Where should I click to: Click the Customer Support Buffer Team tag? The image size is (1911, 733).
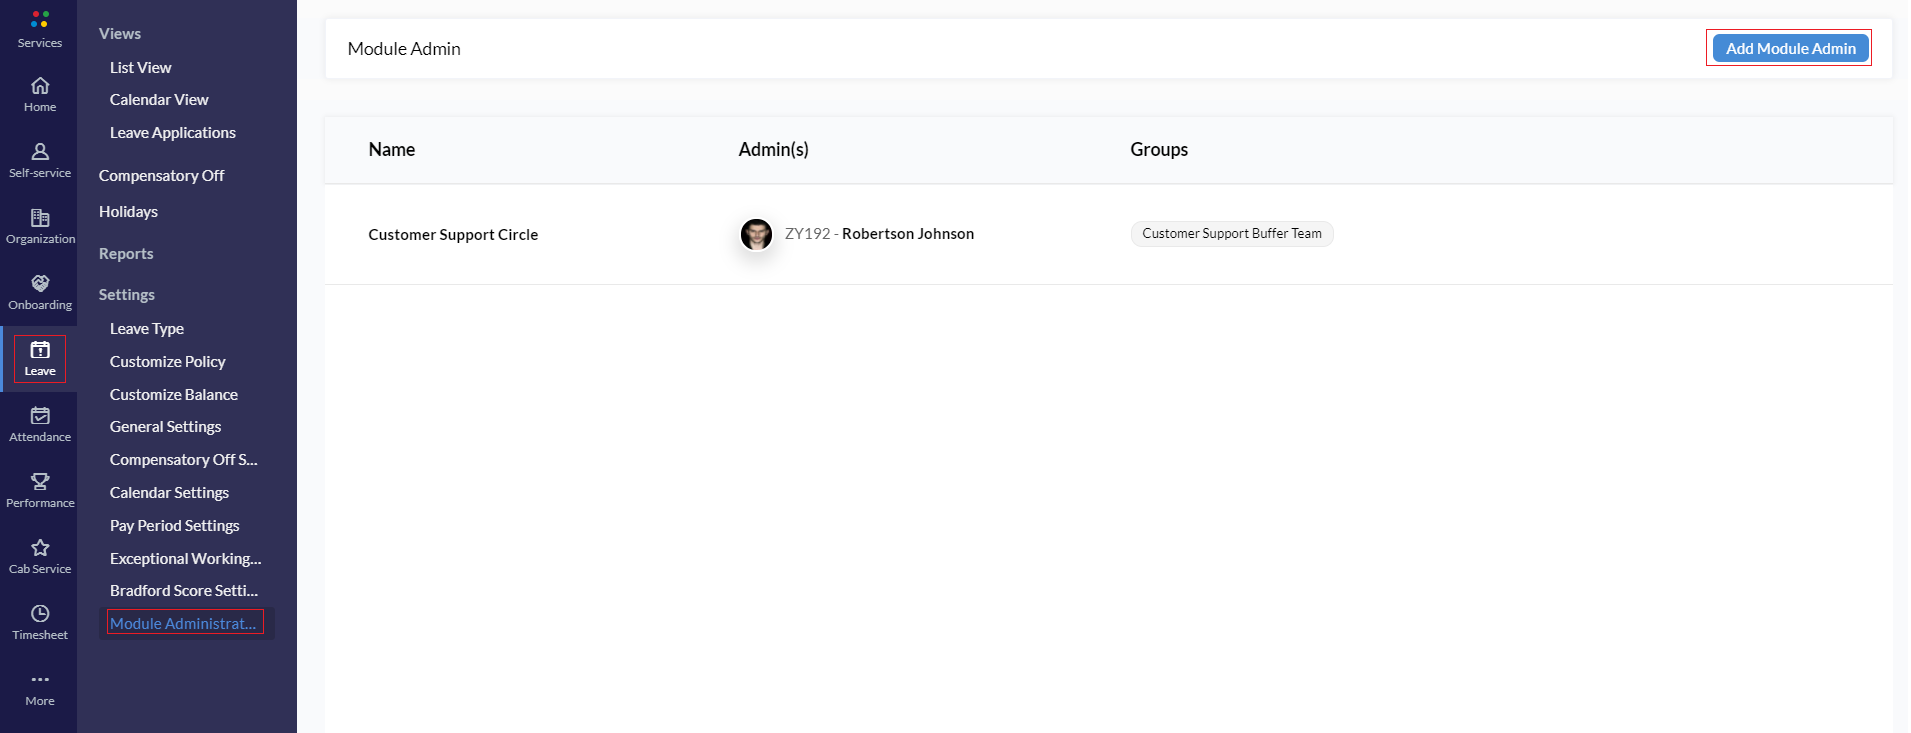click(1232, 234)
